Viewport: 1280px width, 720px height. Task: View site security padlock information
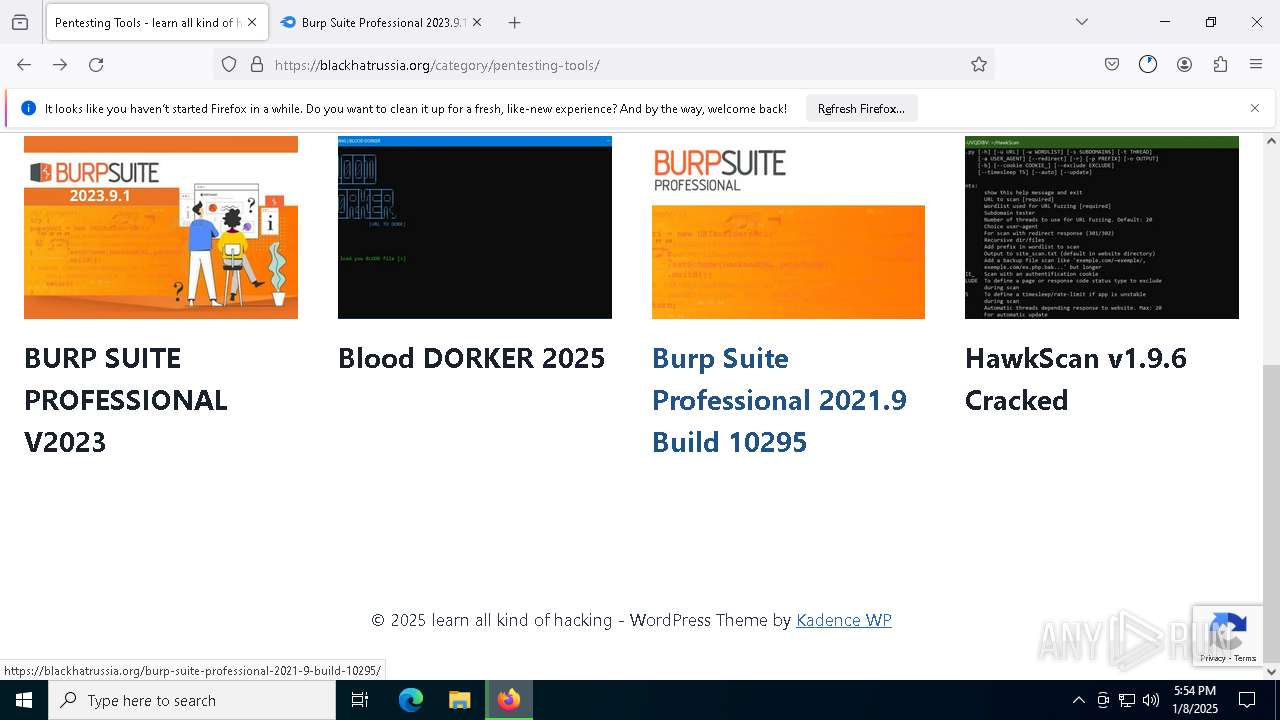tap(257, 65)
